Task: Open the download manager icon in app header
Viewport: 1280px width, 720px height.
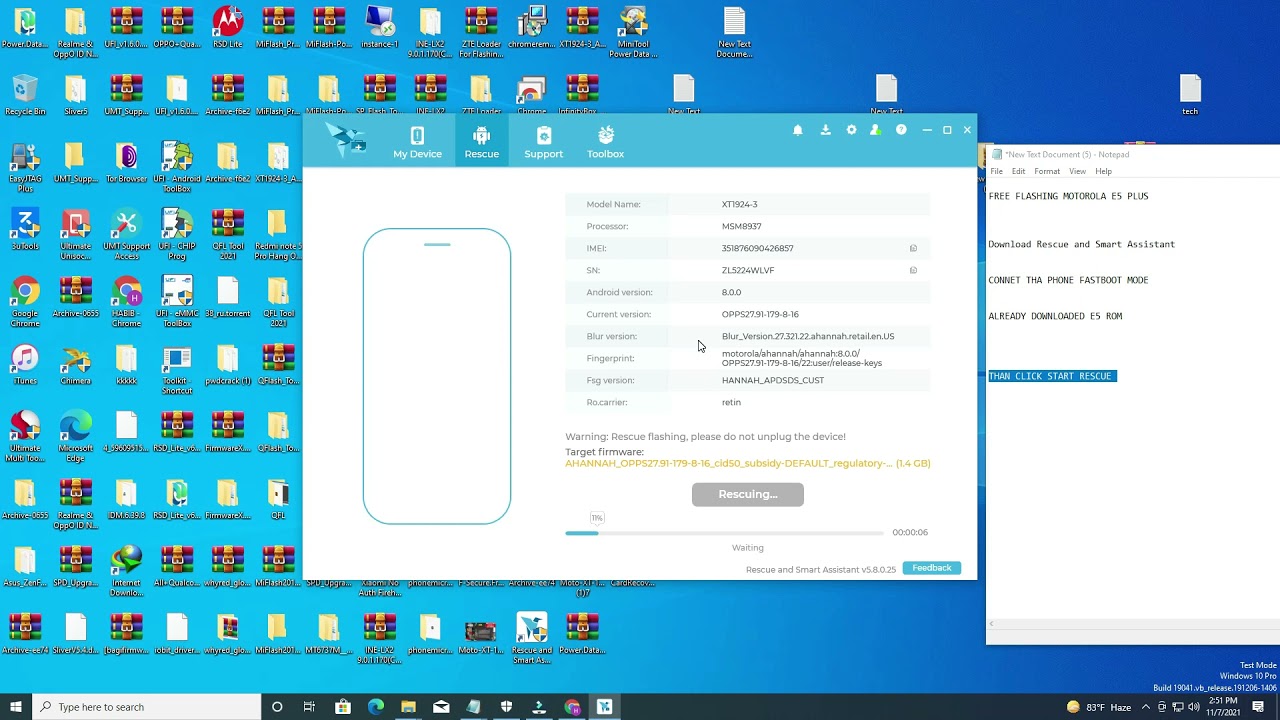Action: pyautogui.click(x=825, y=130)
